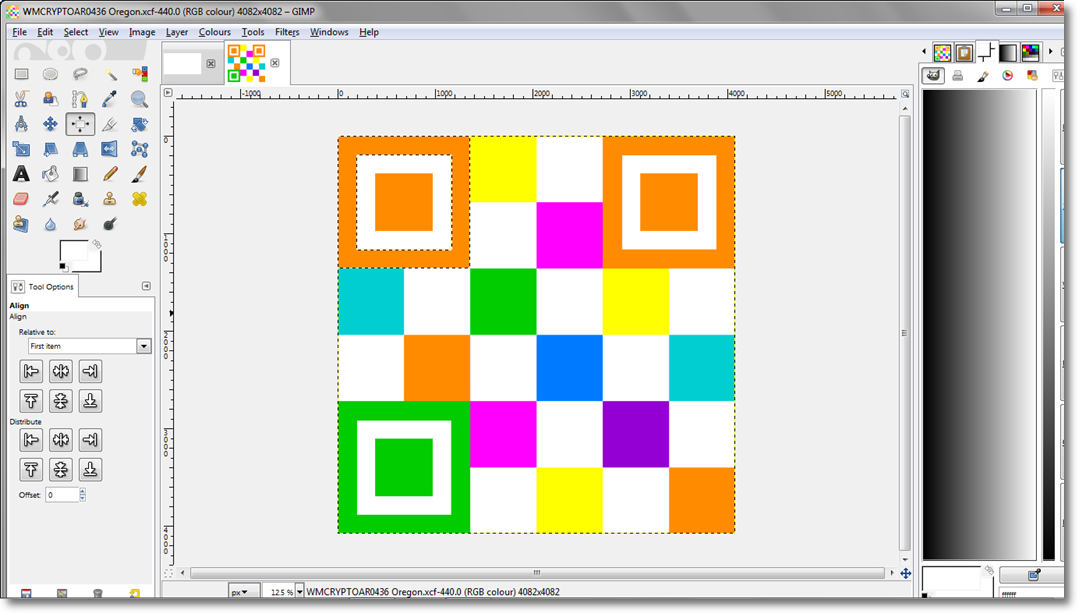Activate the Fuzzy Select wand tool
This screenshot has width=1080, height=615.
(x=110, y=74)
